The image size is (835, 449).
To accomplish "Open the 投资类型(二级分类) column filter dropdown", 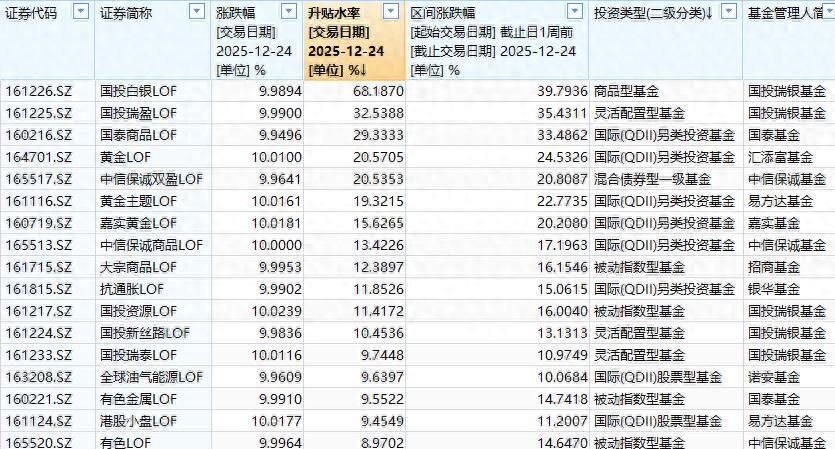I will tap(728, 11).
